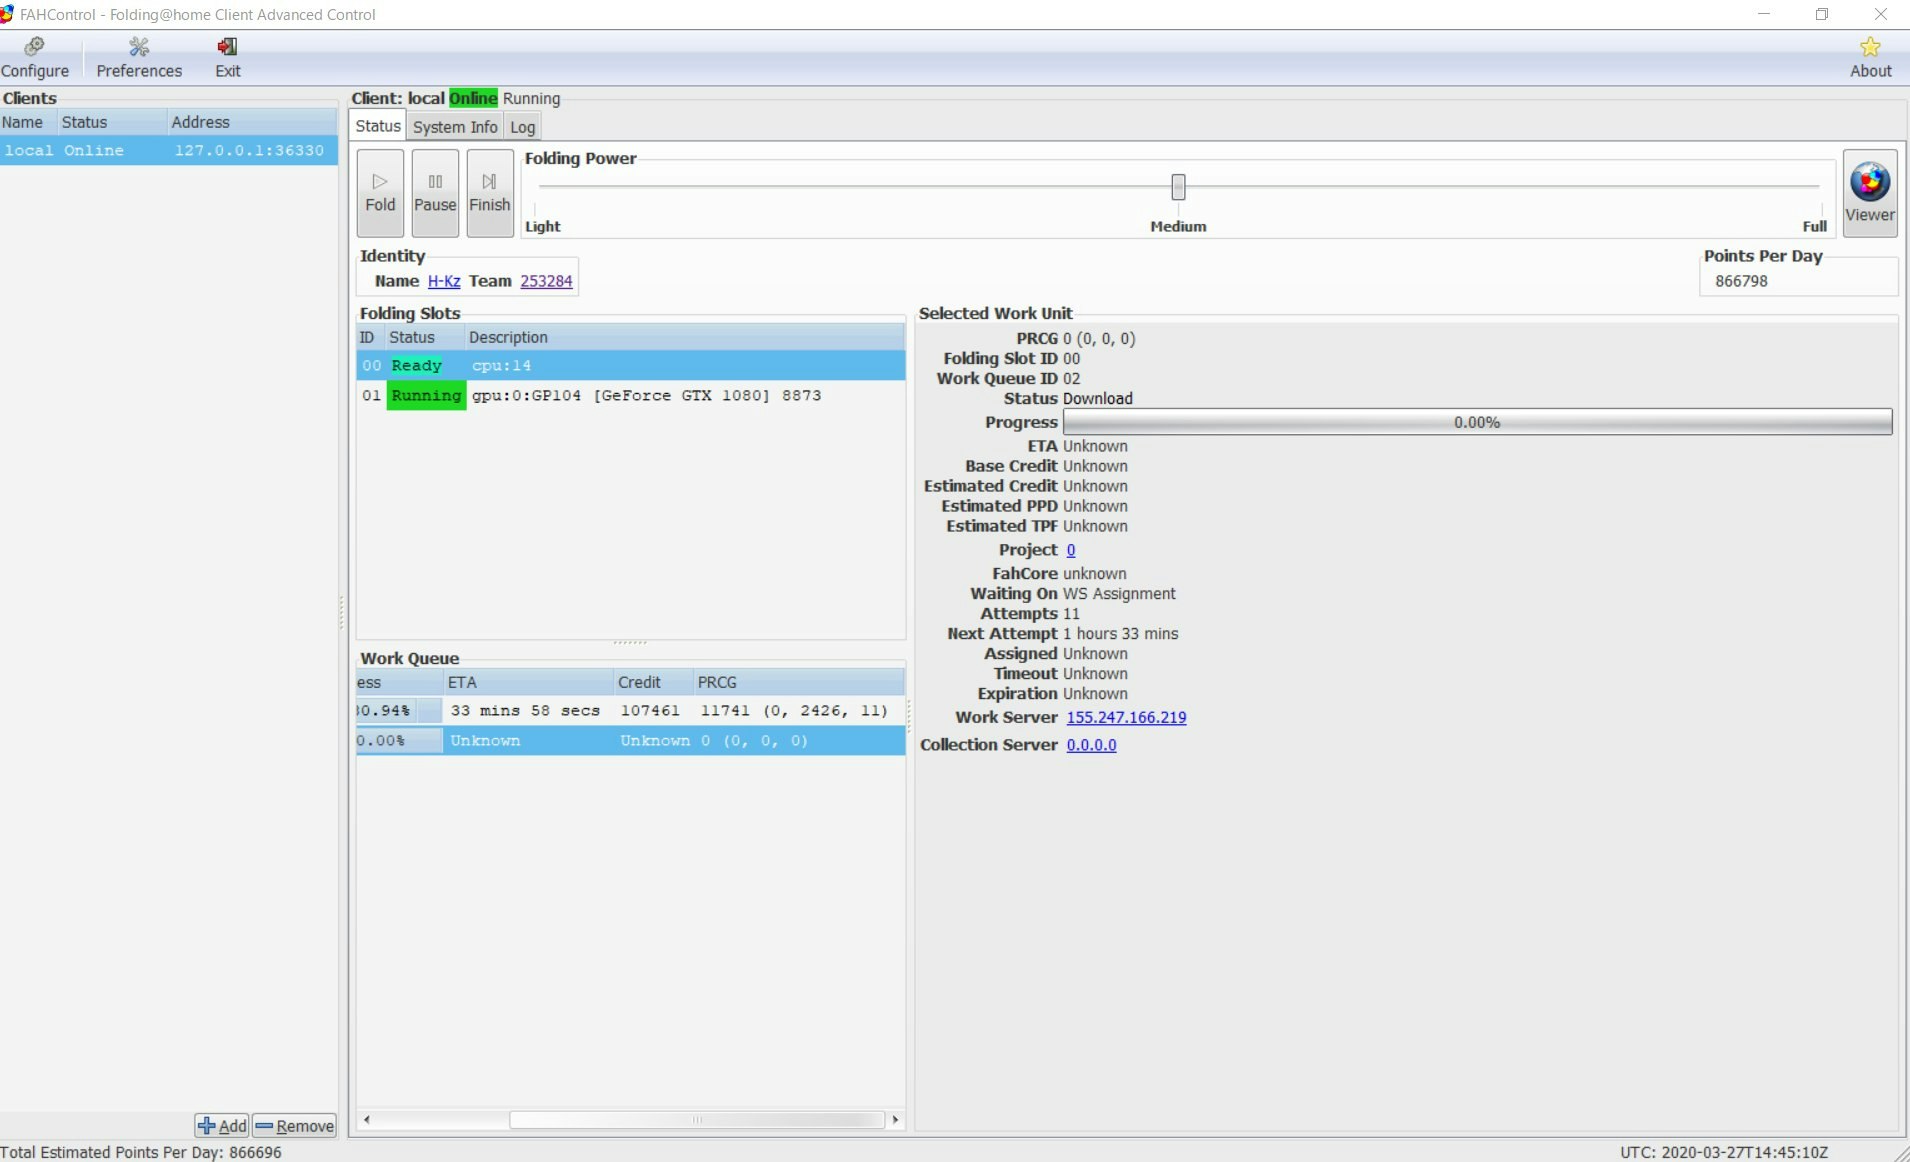Select work queue row with Unknown ETA
This screenshot has width=1910, height=1162.
tap(631, 741)
